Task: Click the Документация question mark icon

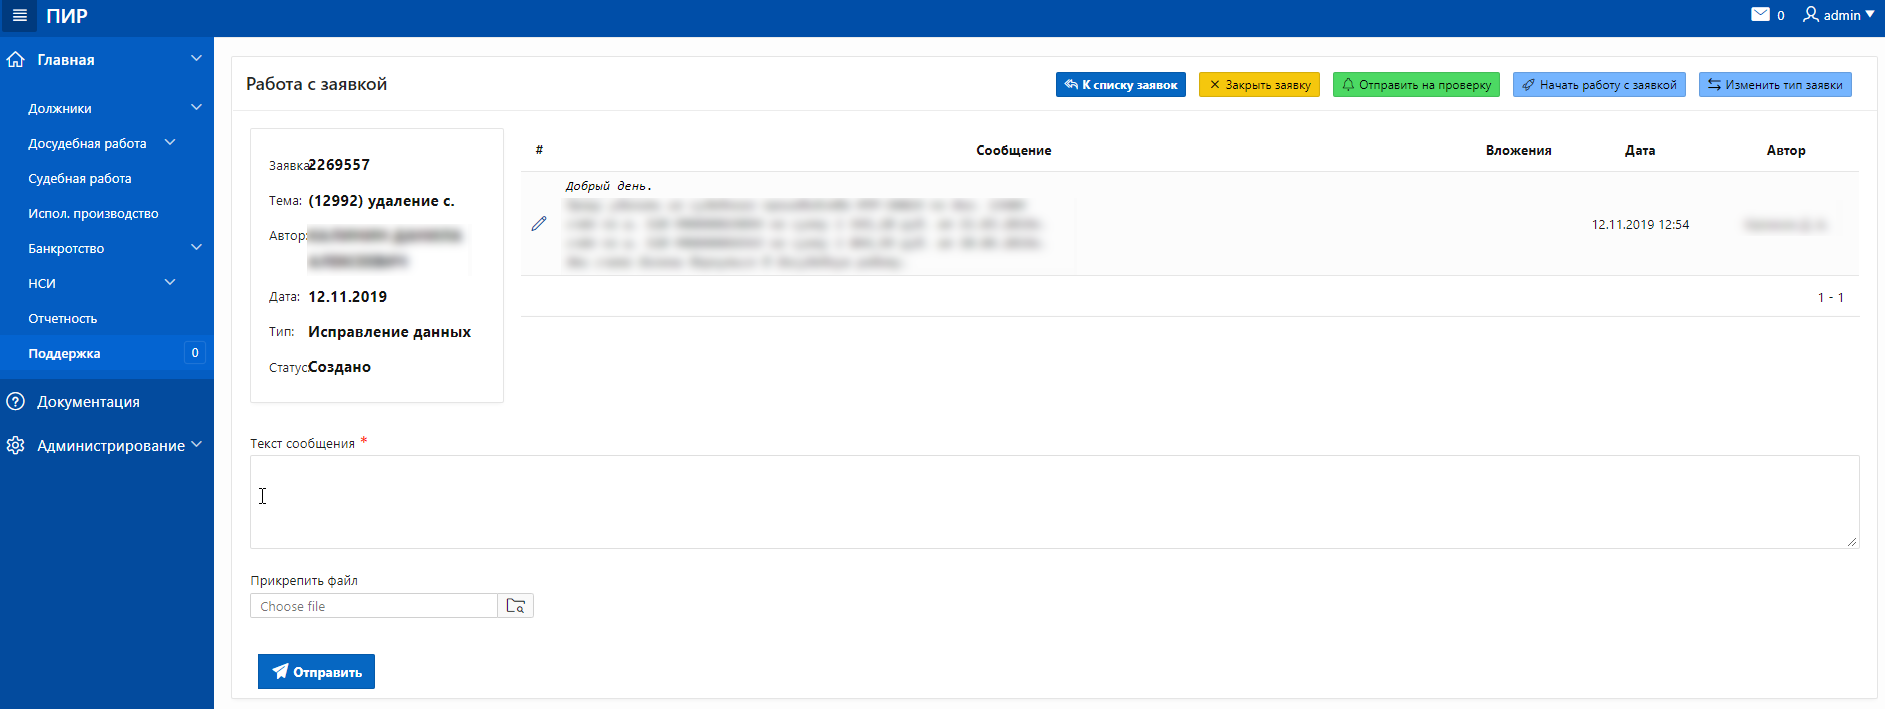Action: [15, 401]
